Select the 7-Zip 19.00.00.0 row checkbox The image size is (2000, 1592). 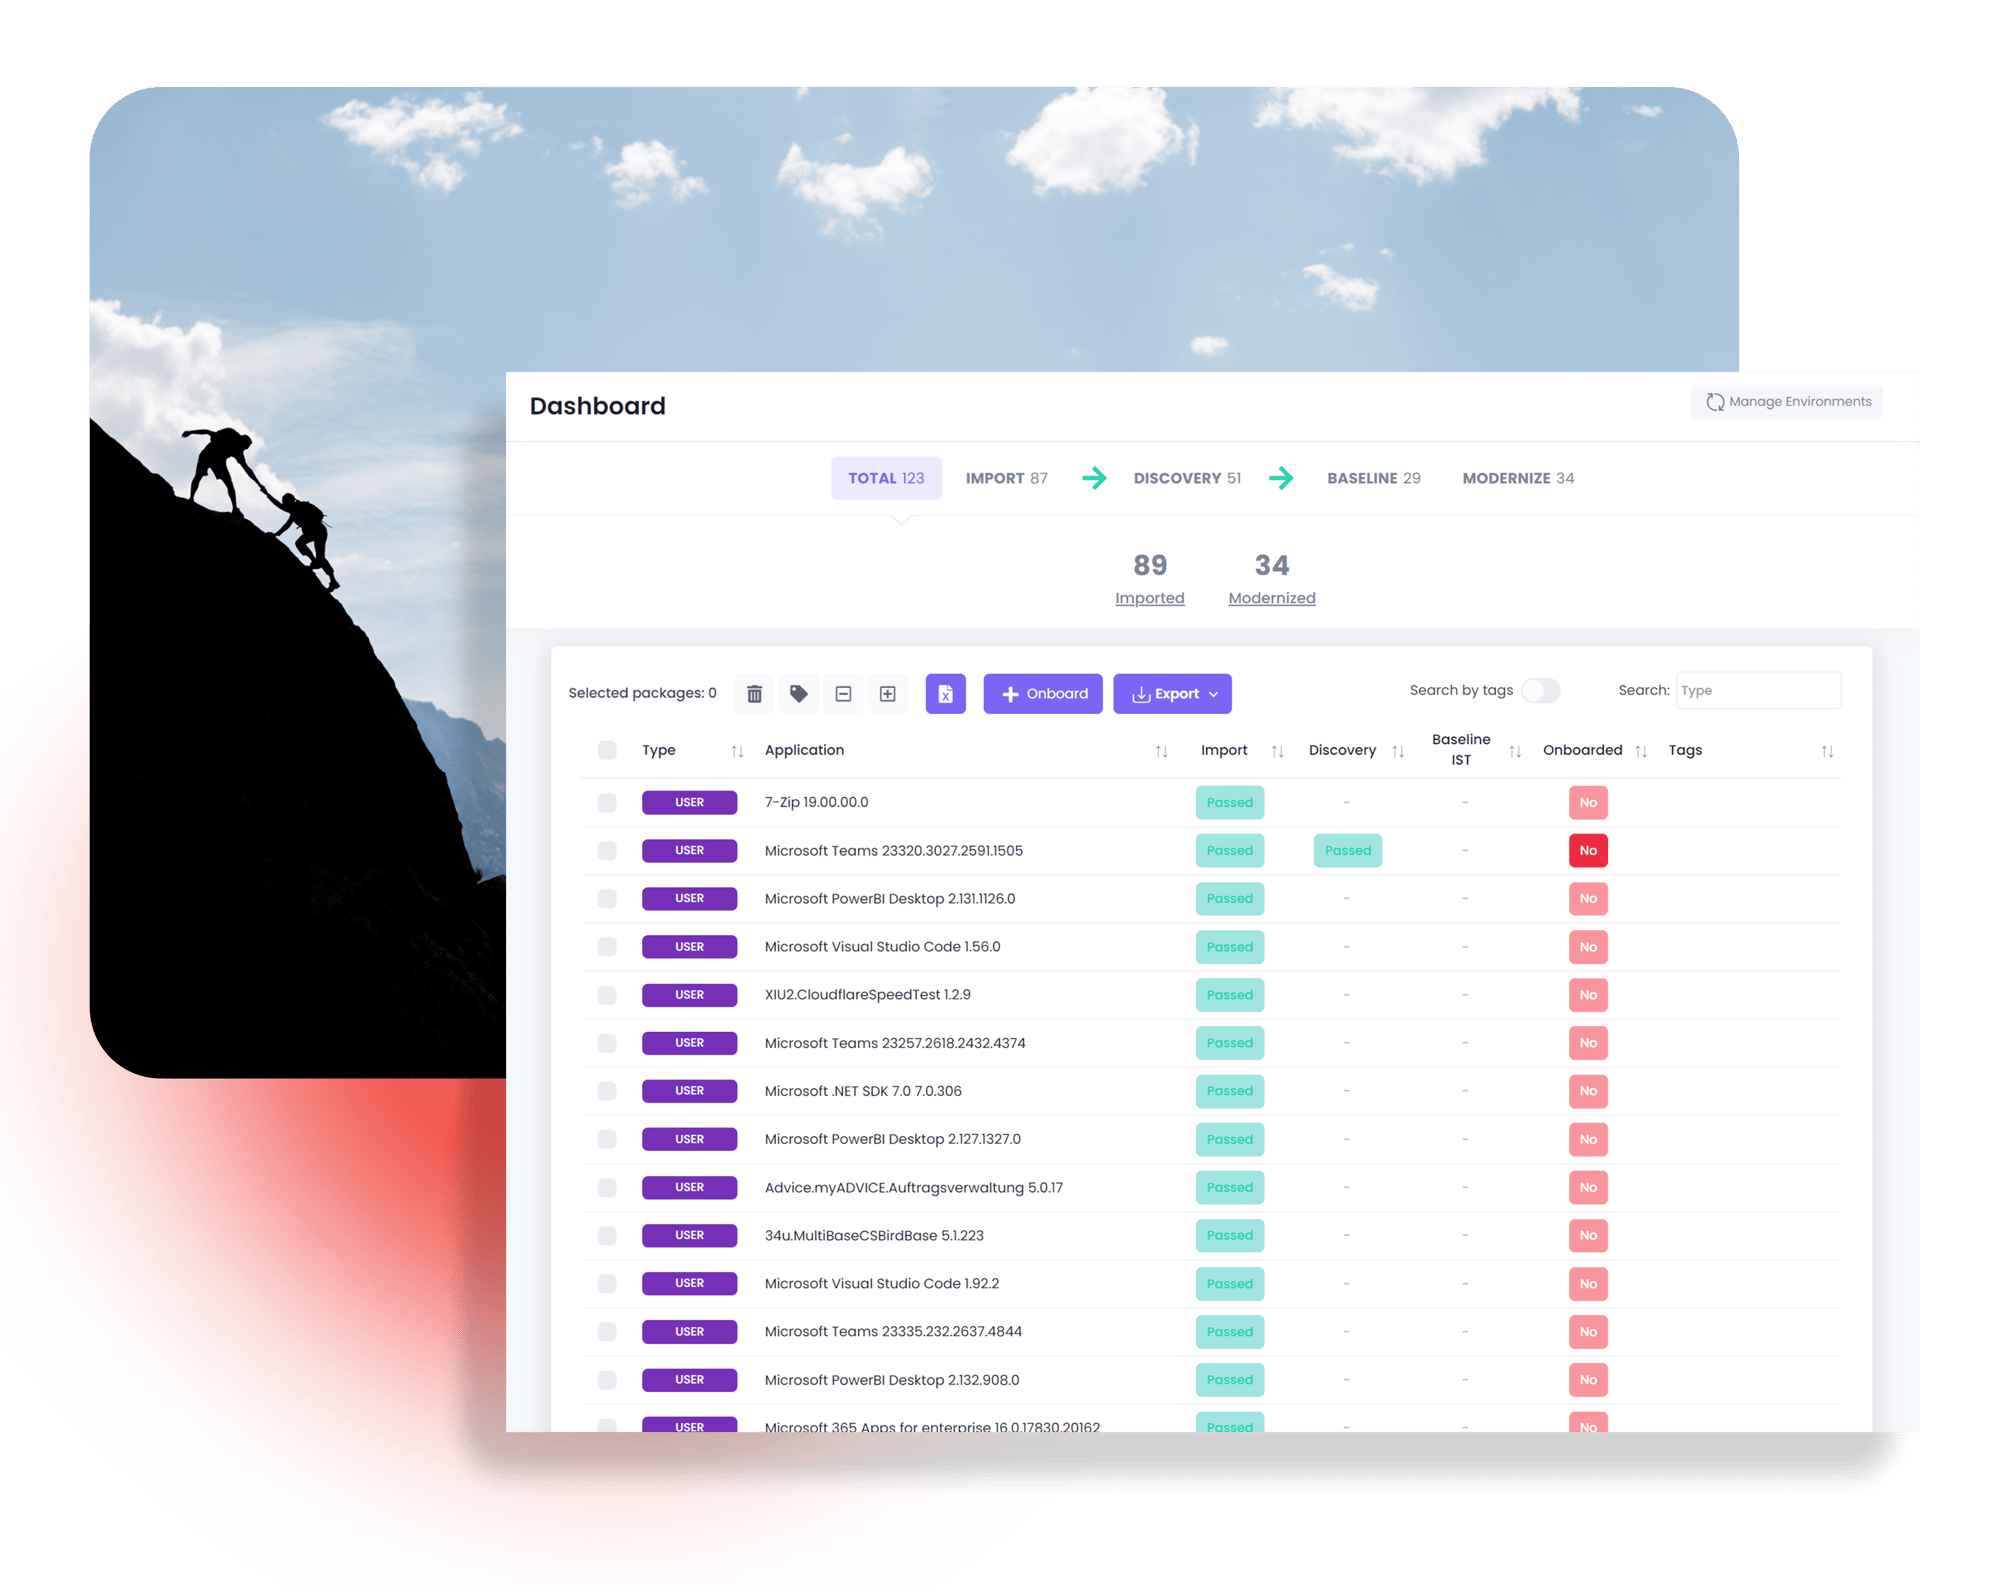[x=607, y=802]
